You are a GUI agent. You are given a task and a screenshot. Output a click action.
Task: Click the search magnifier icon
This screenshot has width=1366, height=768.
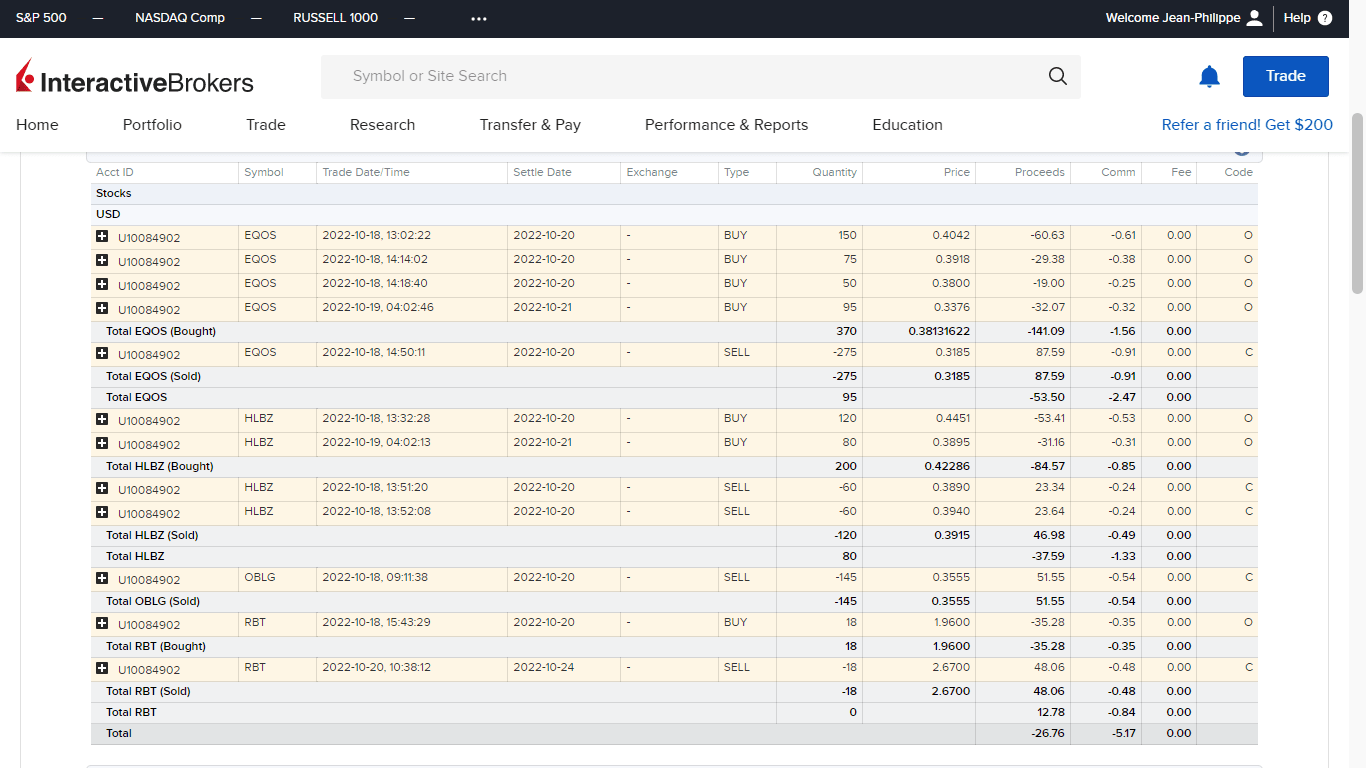pos(1057,77)
